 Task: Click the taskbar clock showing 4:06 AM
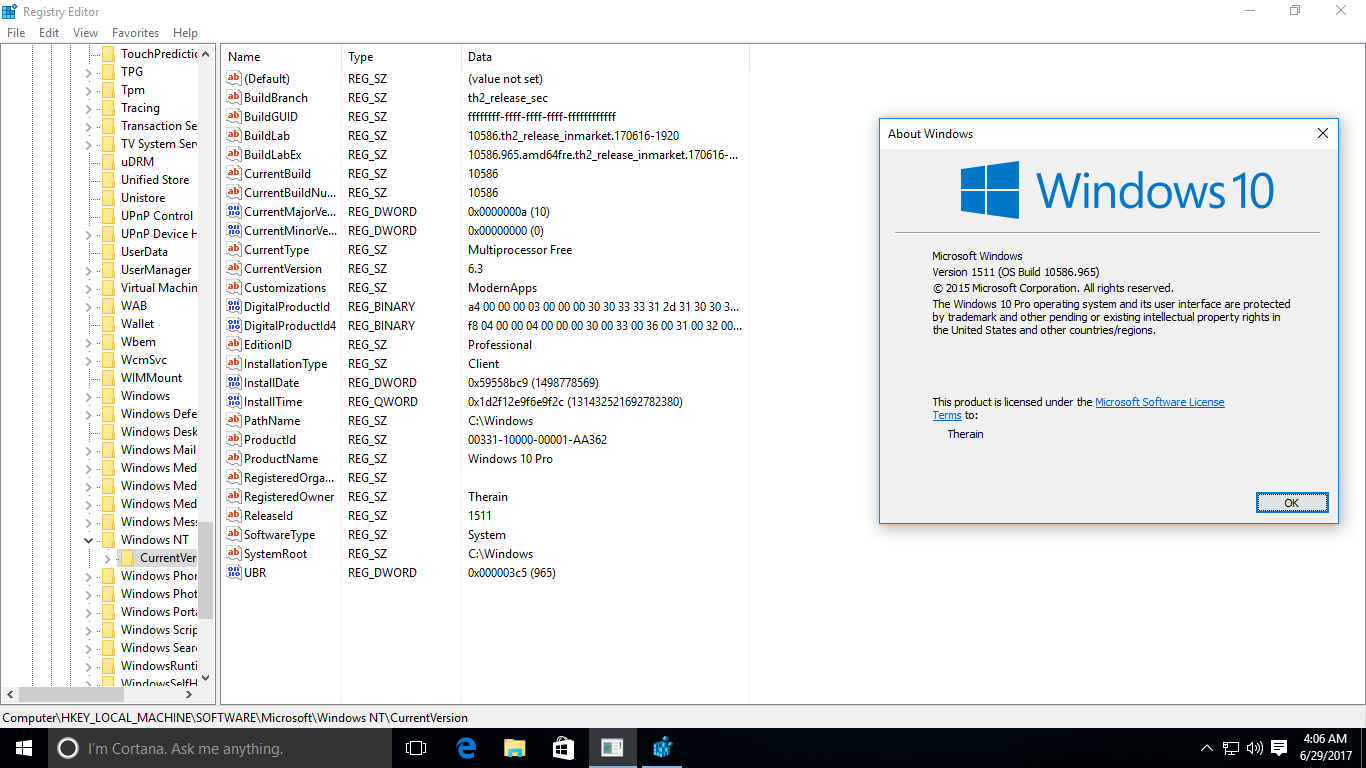(x=1326, y=748)
